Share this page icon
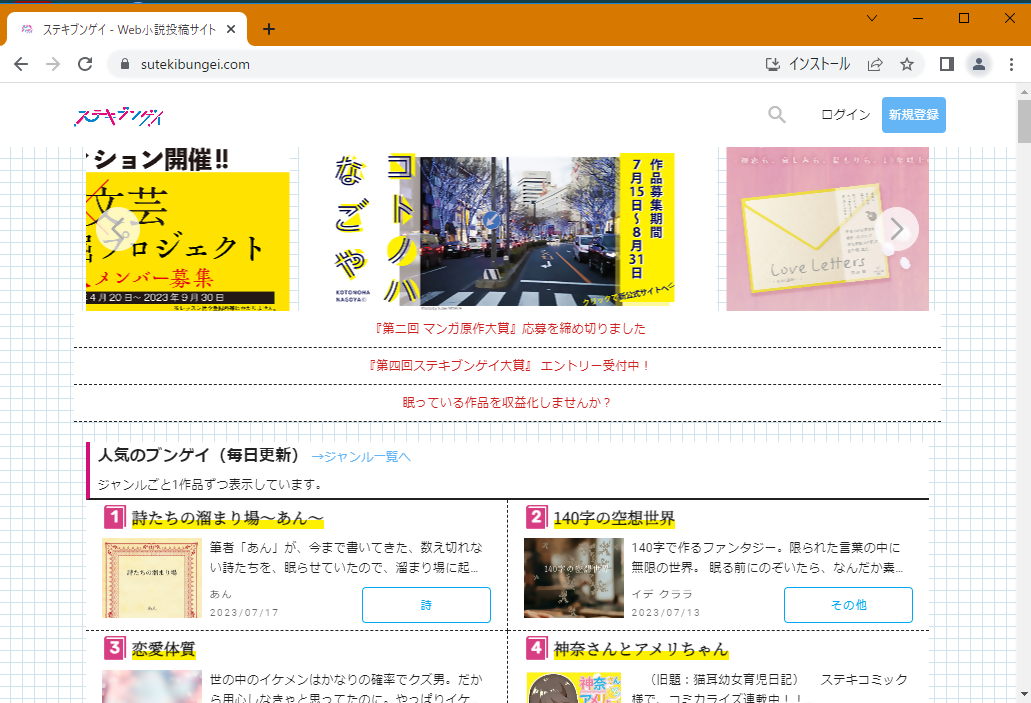Viewport: 1031px width, 703px height. pyautogui.click(x=875, y=64)
